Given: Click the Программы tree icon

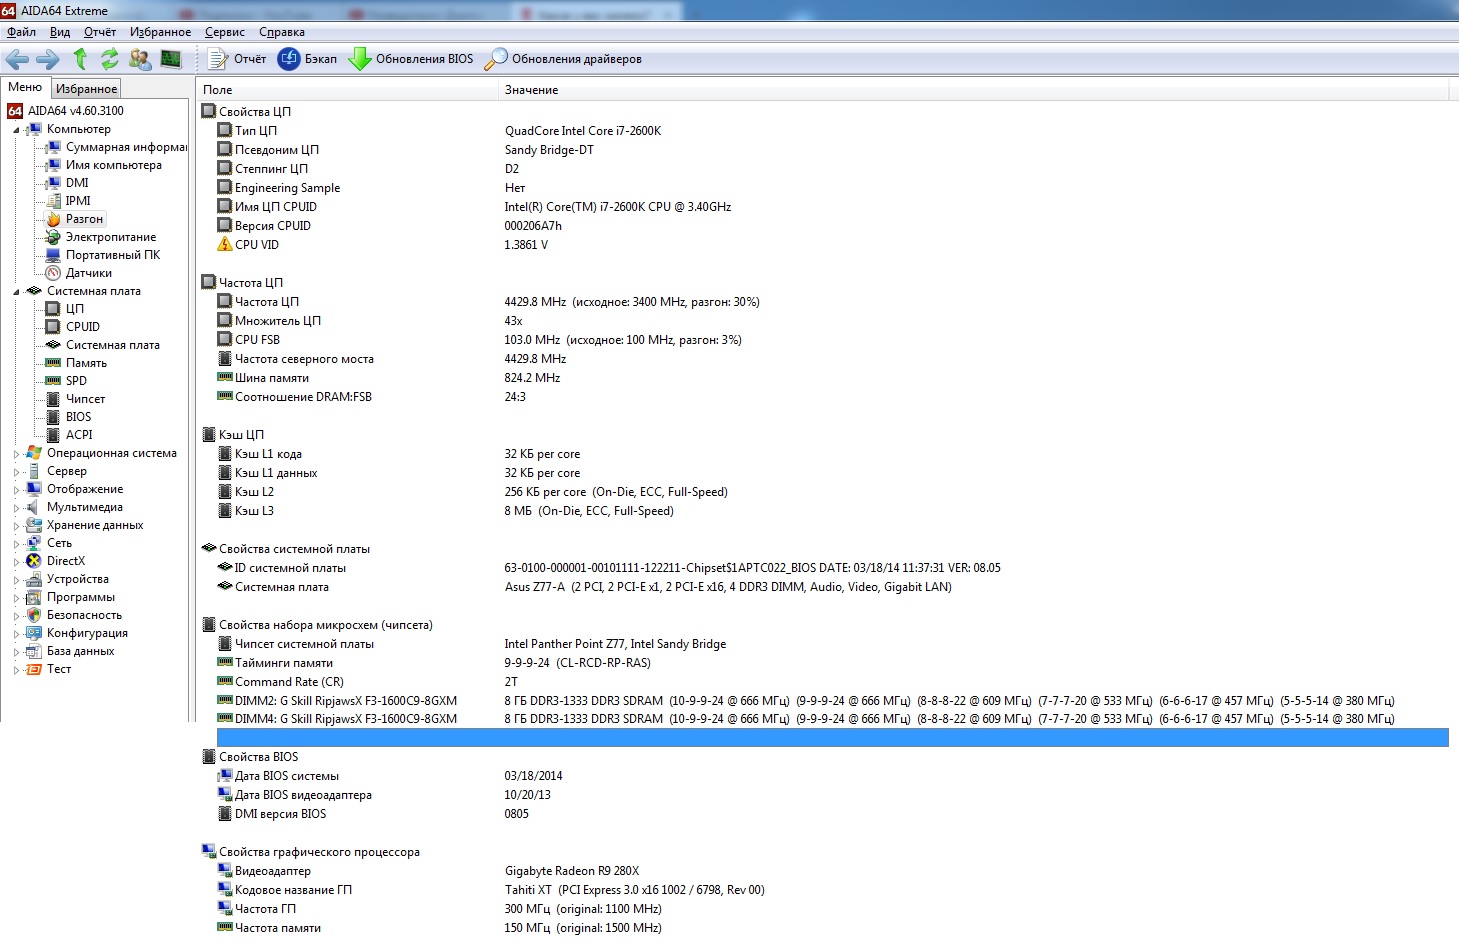Looking at the screenshot, I should 34,597.
